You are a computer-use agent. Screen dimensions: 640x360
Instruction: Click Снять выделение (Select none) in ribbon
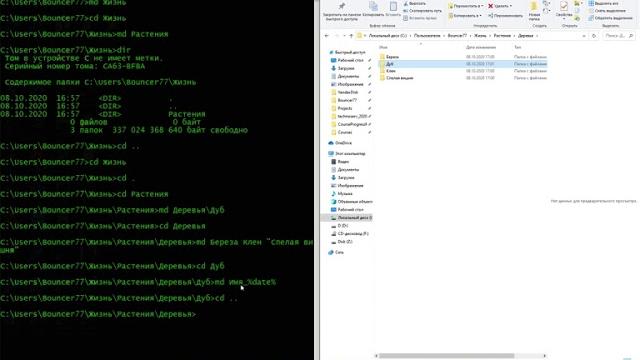coord(607,11)
